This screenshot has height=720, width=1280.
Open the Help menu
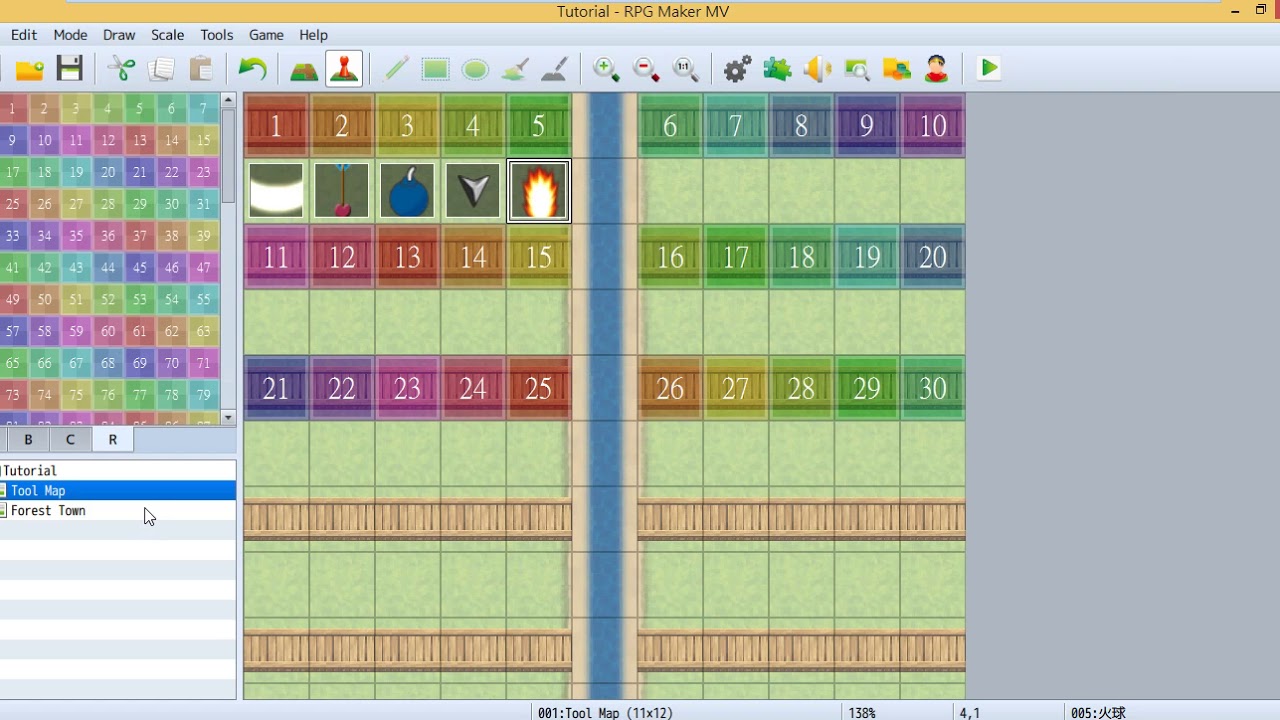tap(313, 35)
